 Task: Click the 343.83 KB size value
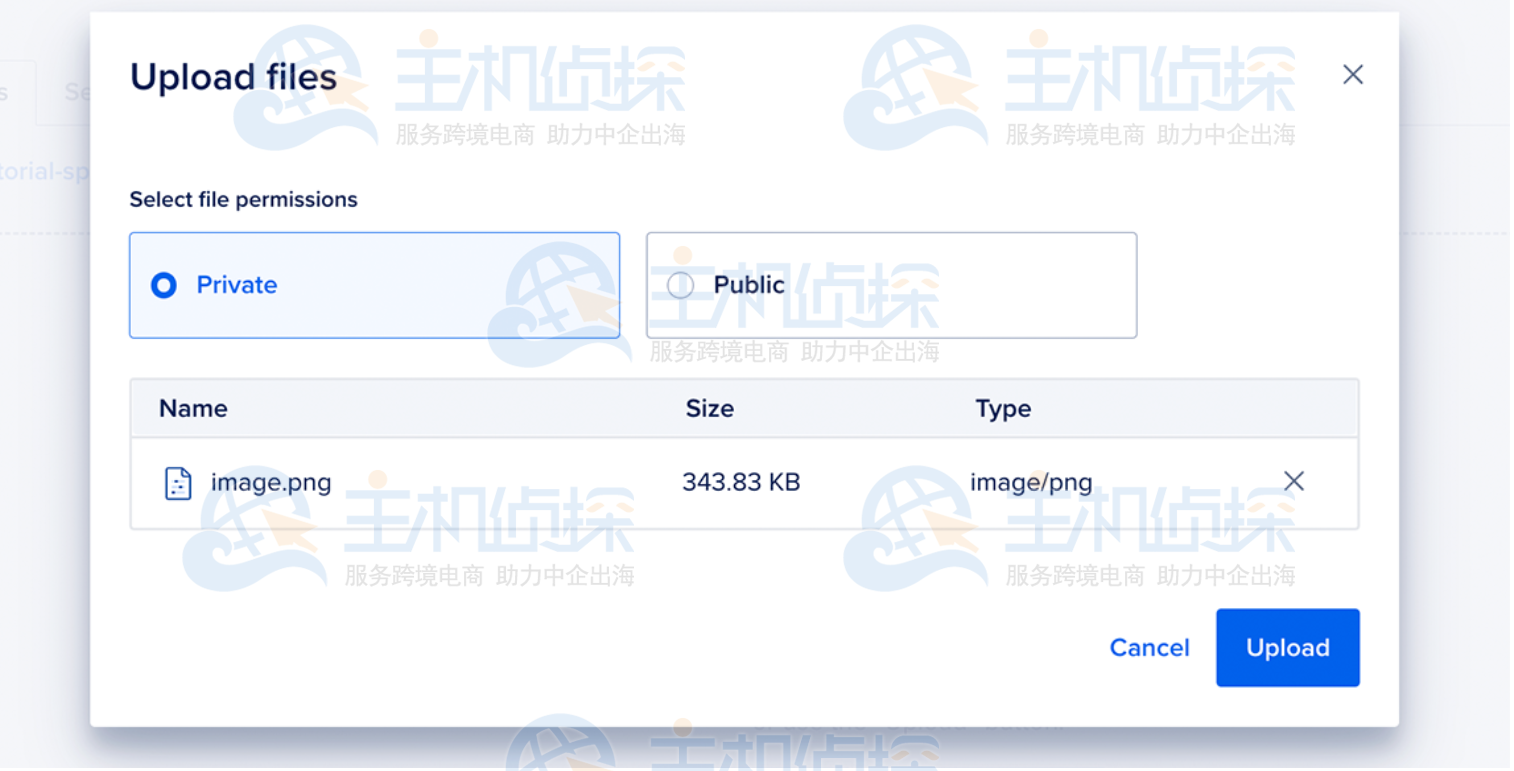(741, 483)
